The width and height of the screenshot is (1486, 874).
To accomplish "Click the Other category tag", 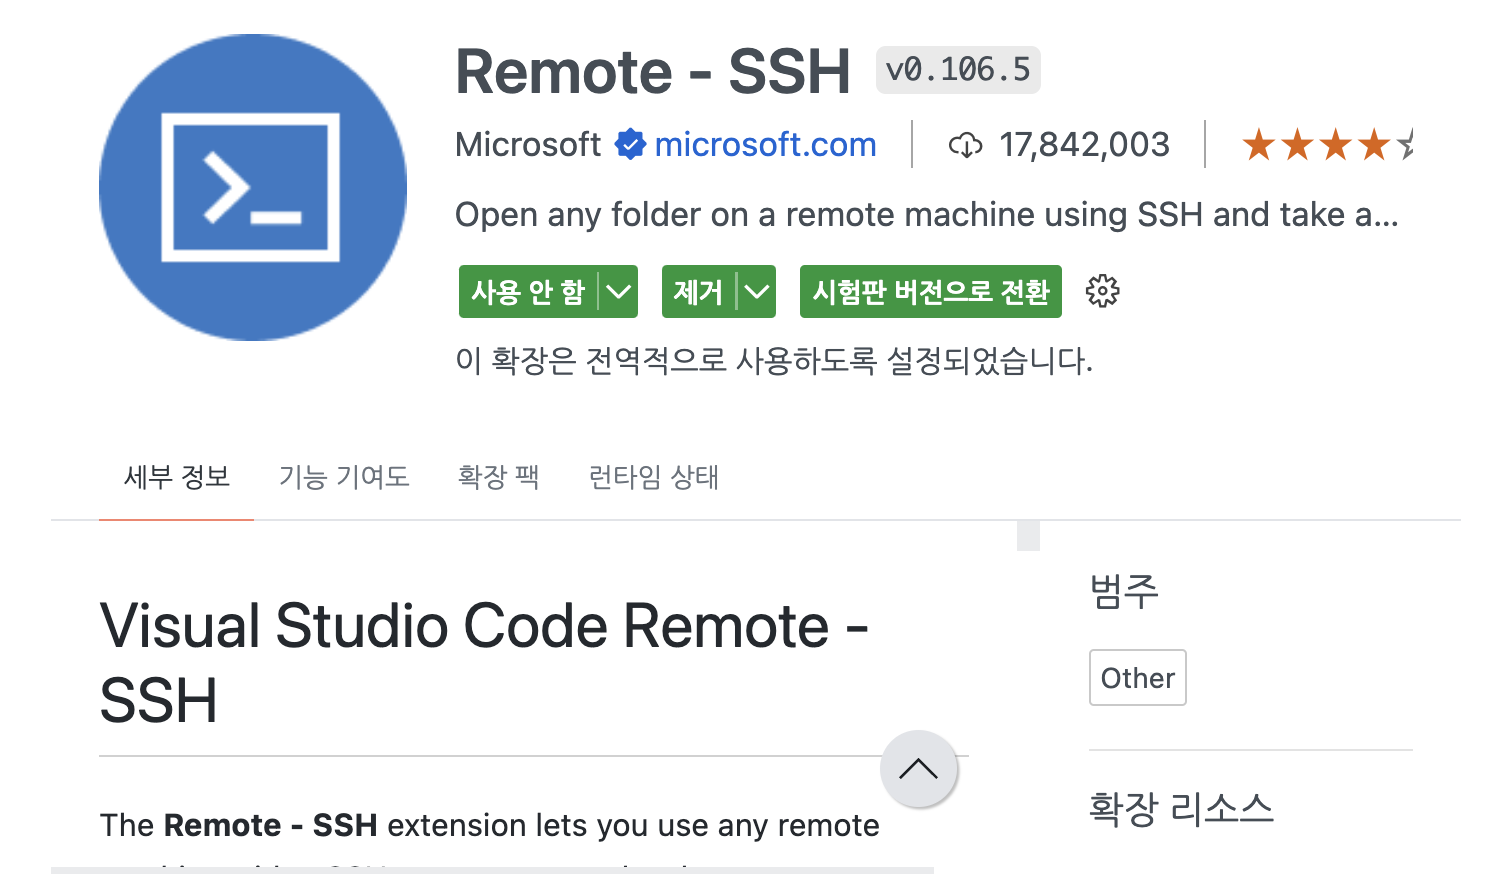I will tap(1138, 678).
